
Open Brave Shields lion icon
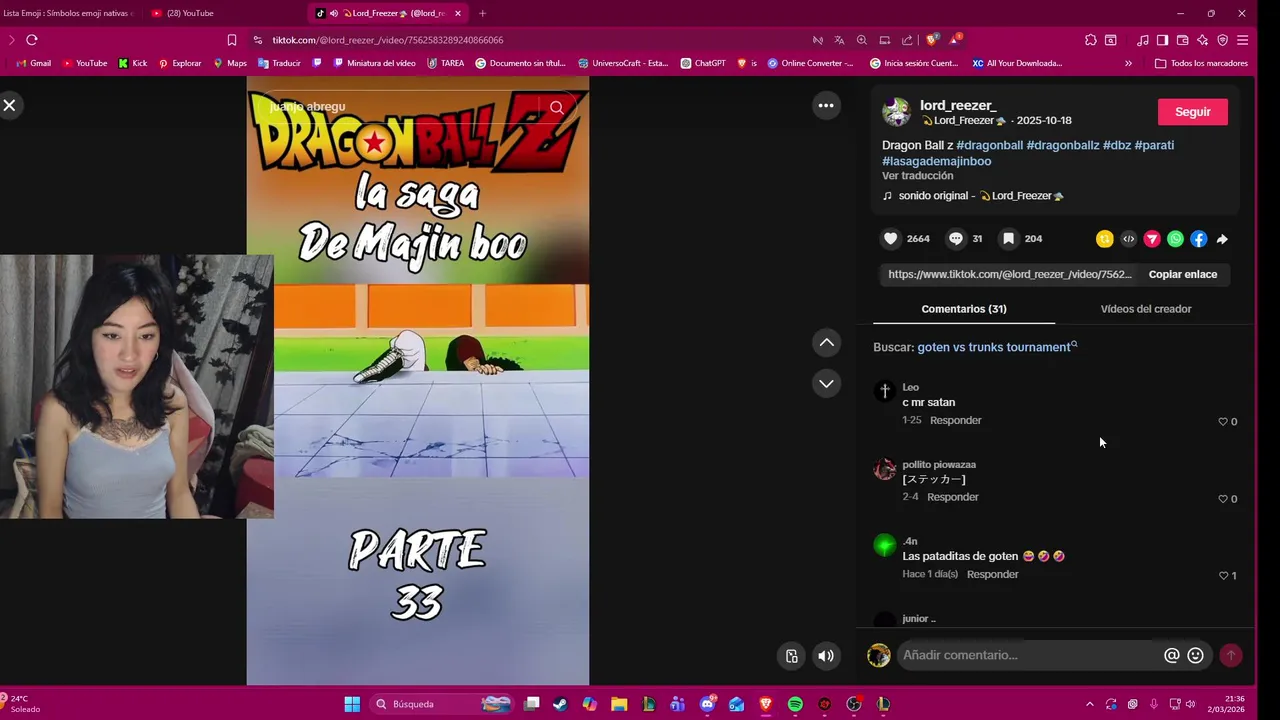click(932, 40)
